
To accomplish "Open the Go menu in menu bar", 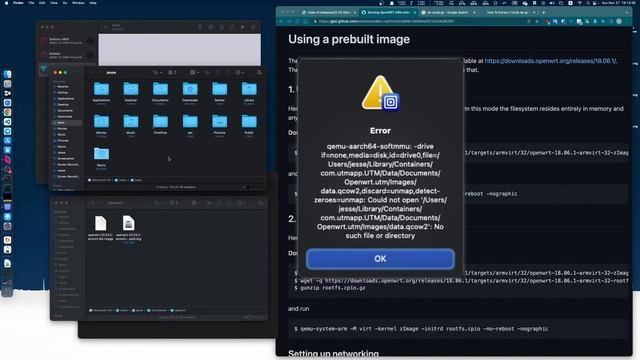I will click(65, 3).
